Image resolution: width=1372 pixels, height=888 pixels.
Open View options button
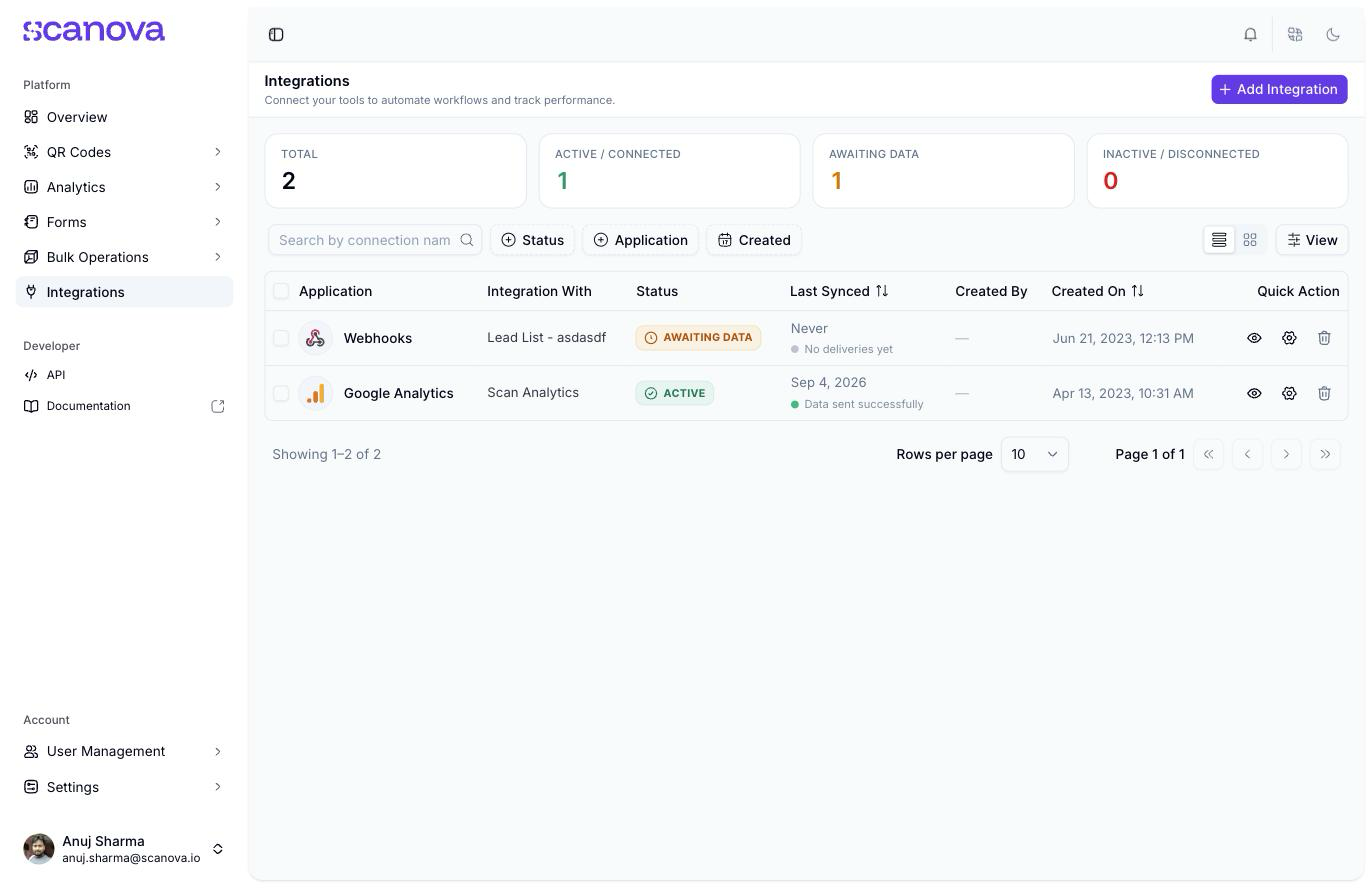pyautogui.click(x=1312, y=240)
